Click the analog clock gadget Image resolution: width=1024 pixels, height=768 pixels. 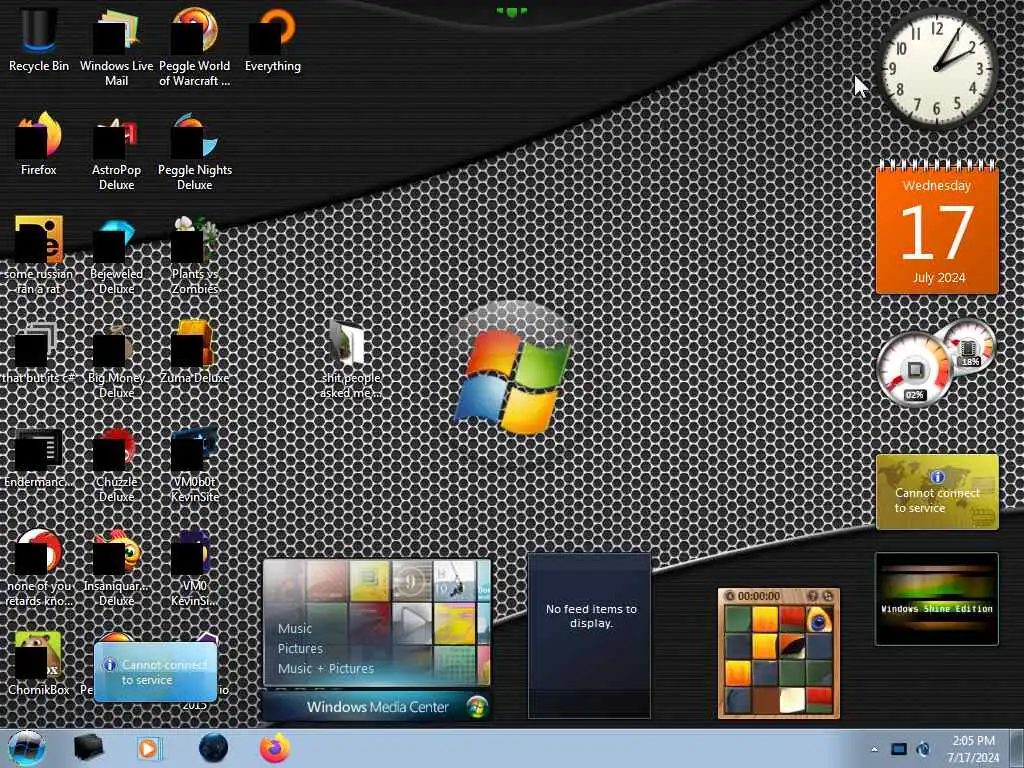[937, 68]
